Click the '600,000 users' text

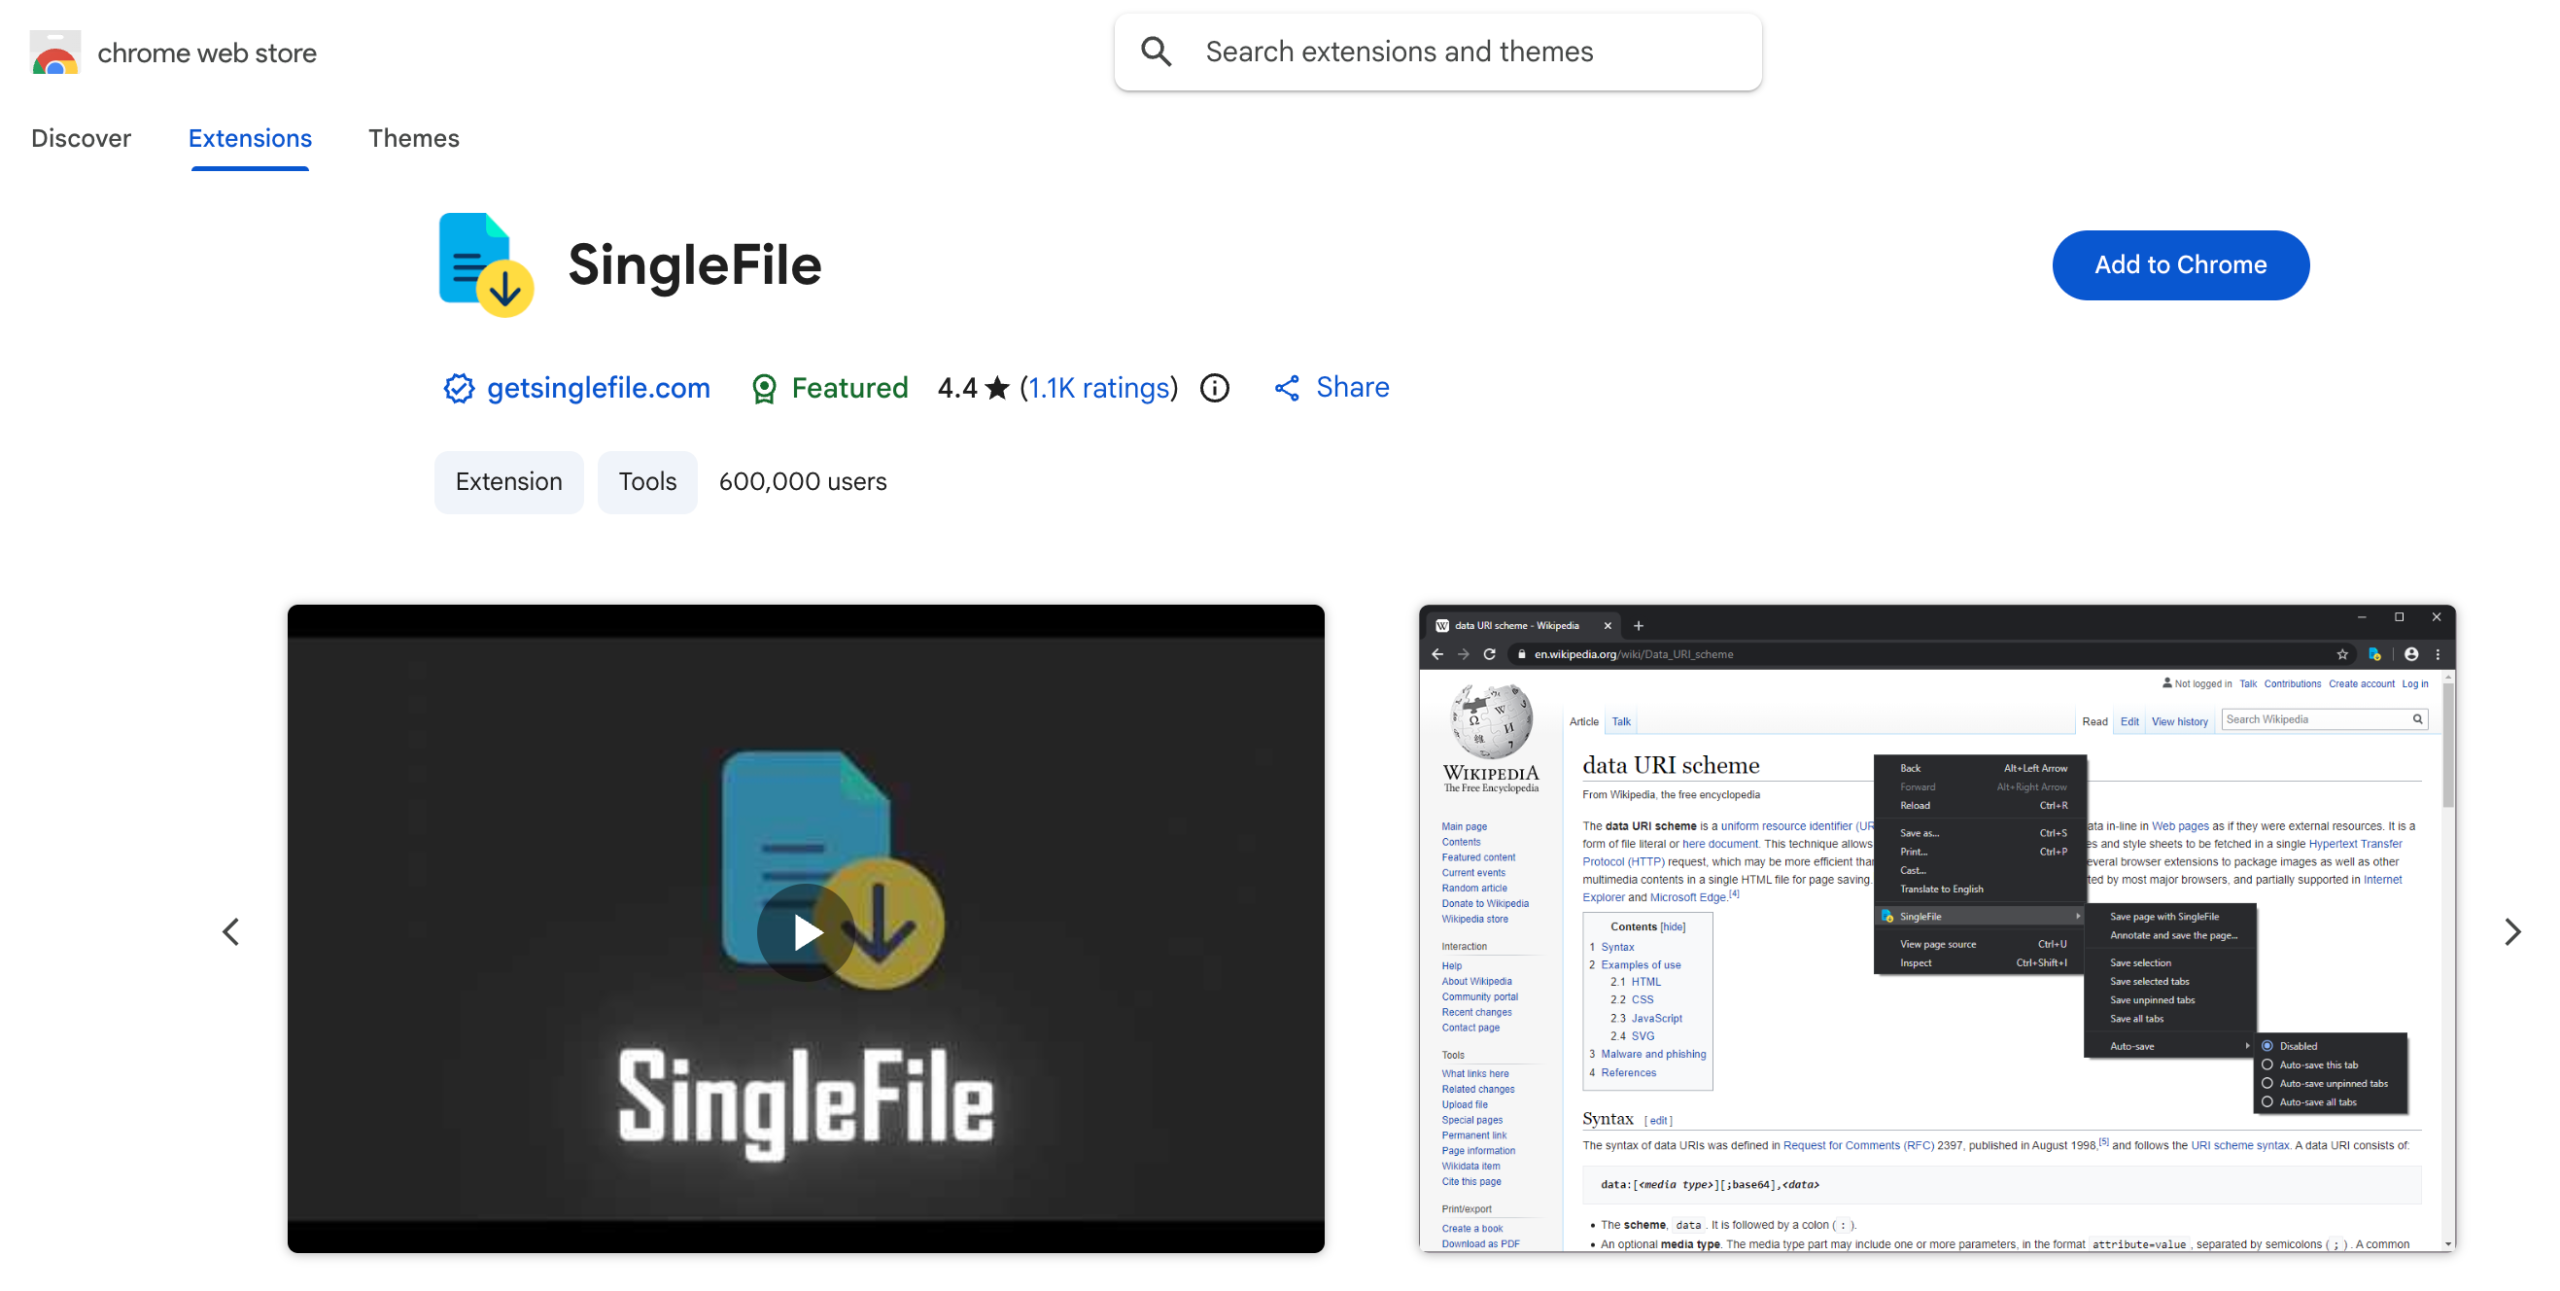pyautogui.click(x=802, y=482)
